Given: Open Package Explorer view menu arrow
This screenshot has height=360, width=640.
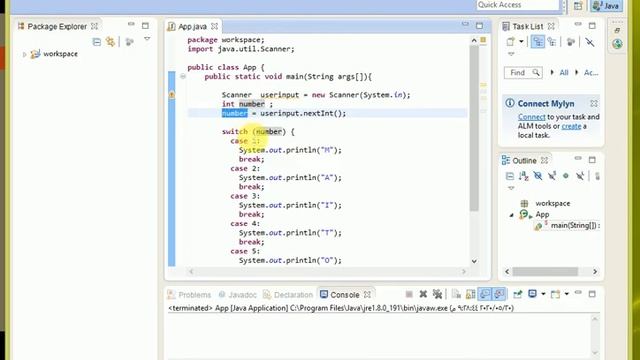Looking at the screenshot, I should click(x=147, y=39).
